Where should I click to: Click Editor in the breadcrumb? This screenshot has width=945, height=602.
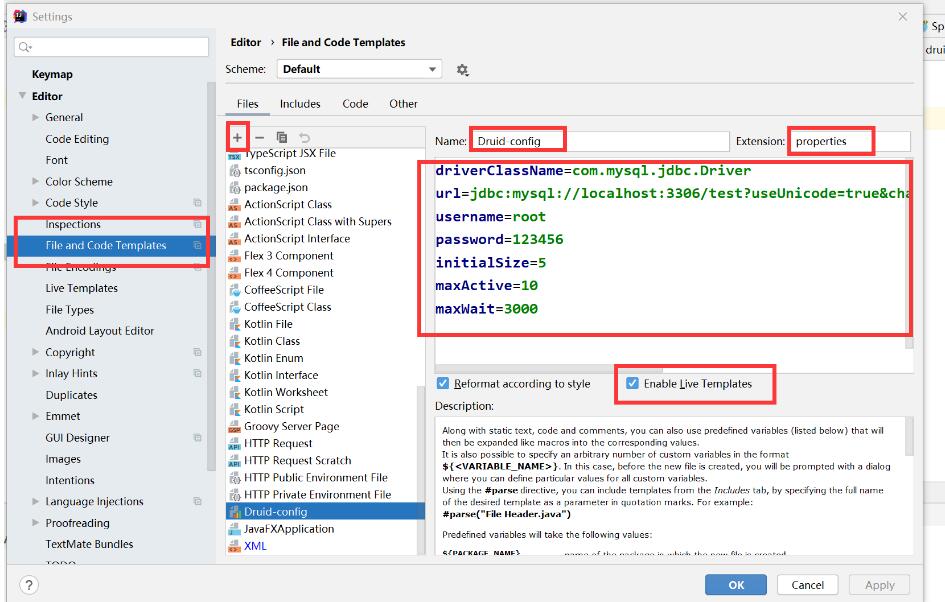point(245,42)
